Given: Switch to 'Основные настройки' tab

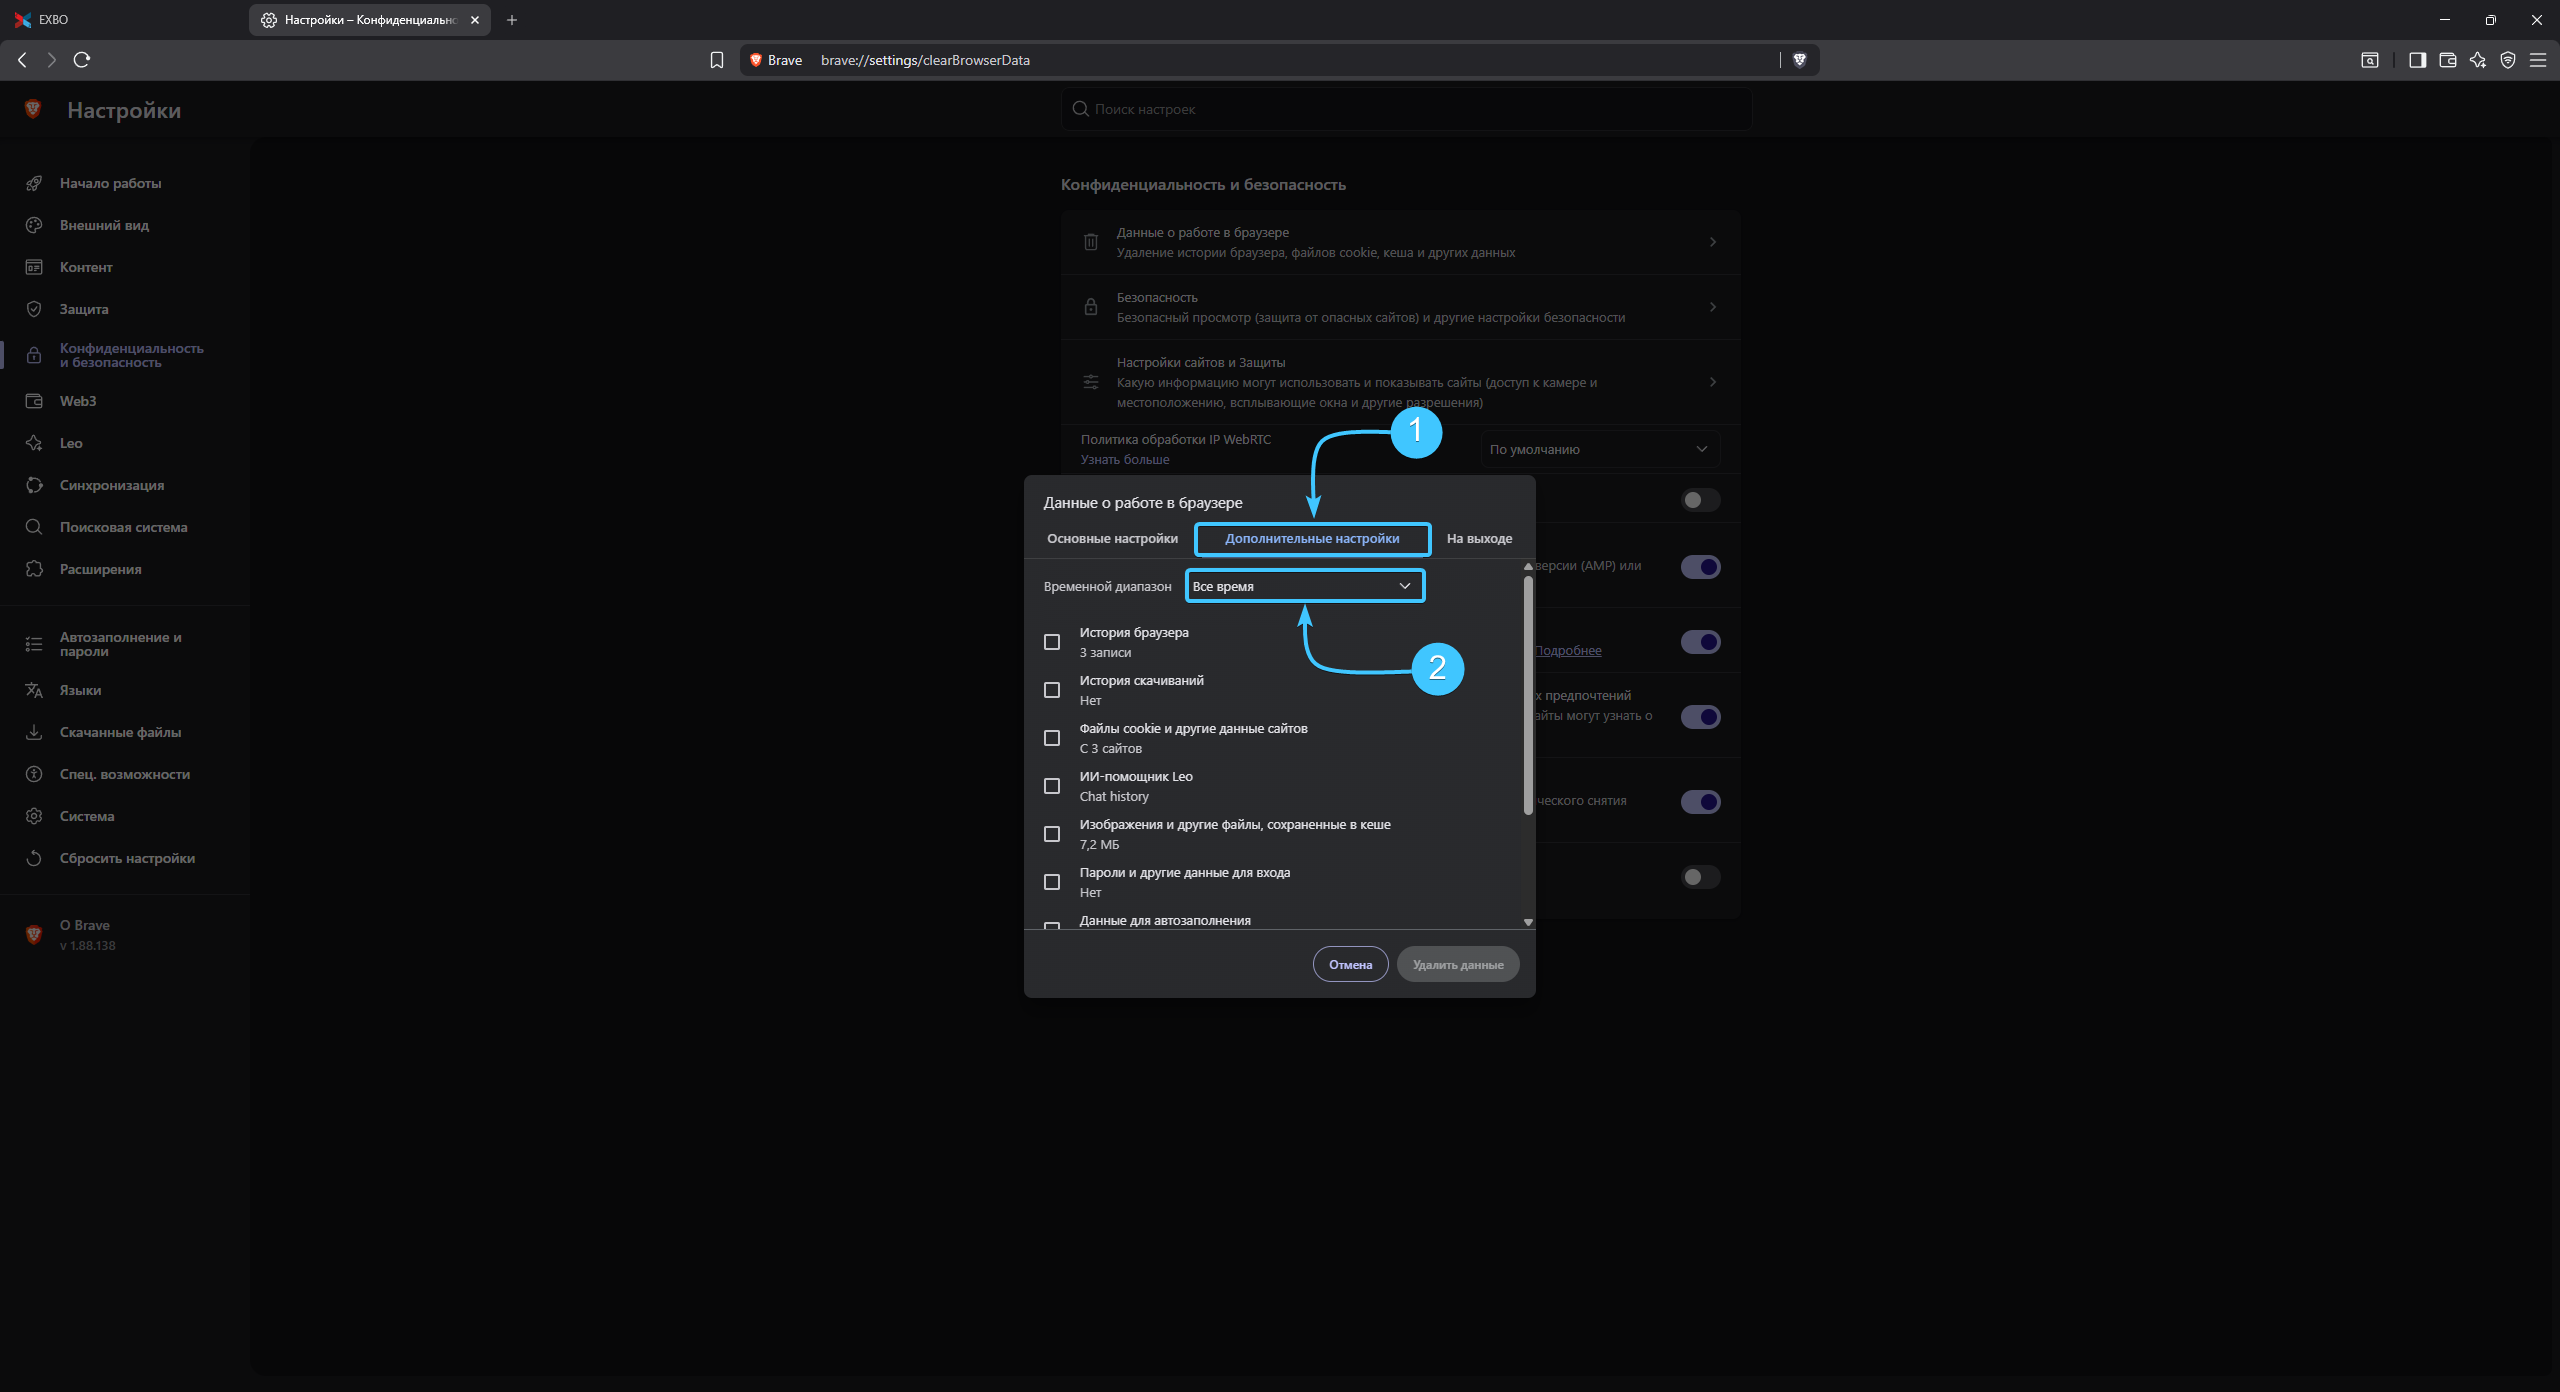Looking at the screenshot, I should pyautogui.click(x=1112, y=538).
